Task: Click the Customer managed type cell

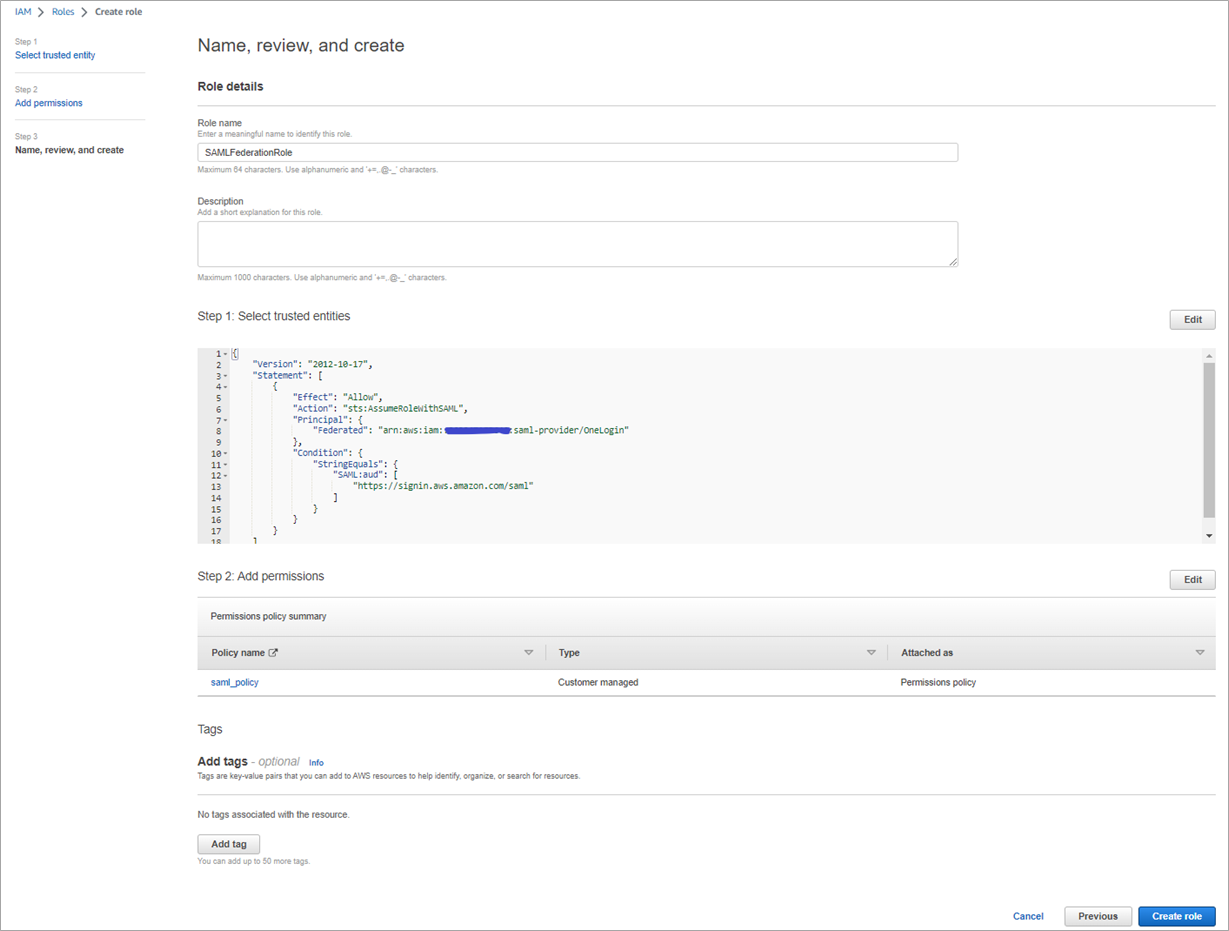Action: tap(598, 682)
